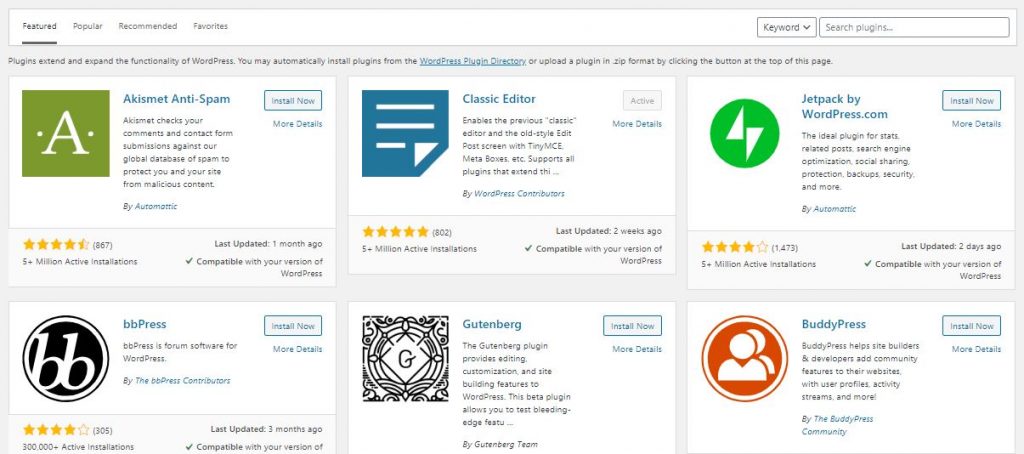
Task: Open the Keyword search type dropdown
Action: click(x=786, y=27)
